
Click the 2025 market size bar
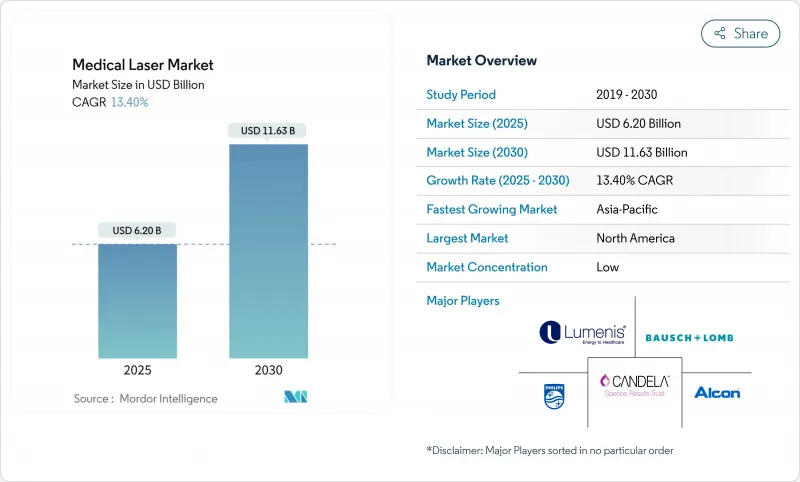point(137,300)
